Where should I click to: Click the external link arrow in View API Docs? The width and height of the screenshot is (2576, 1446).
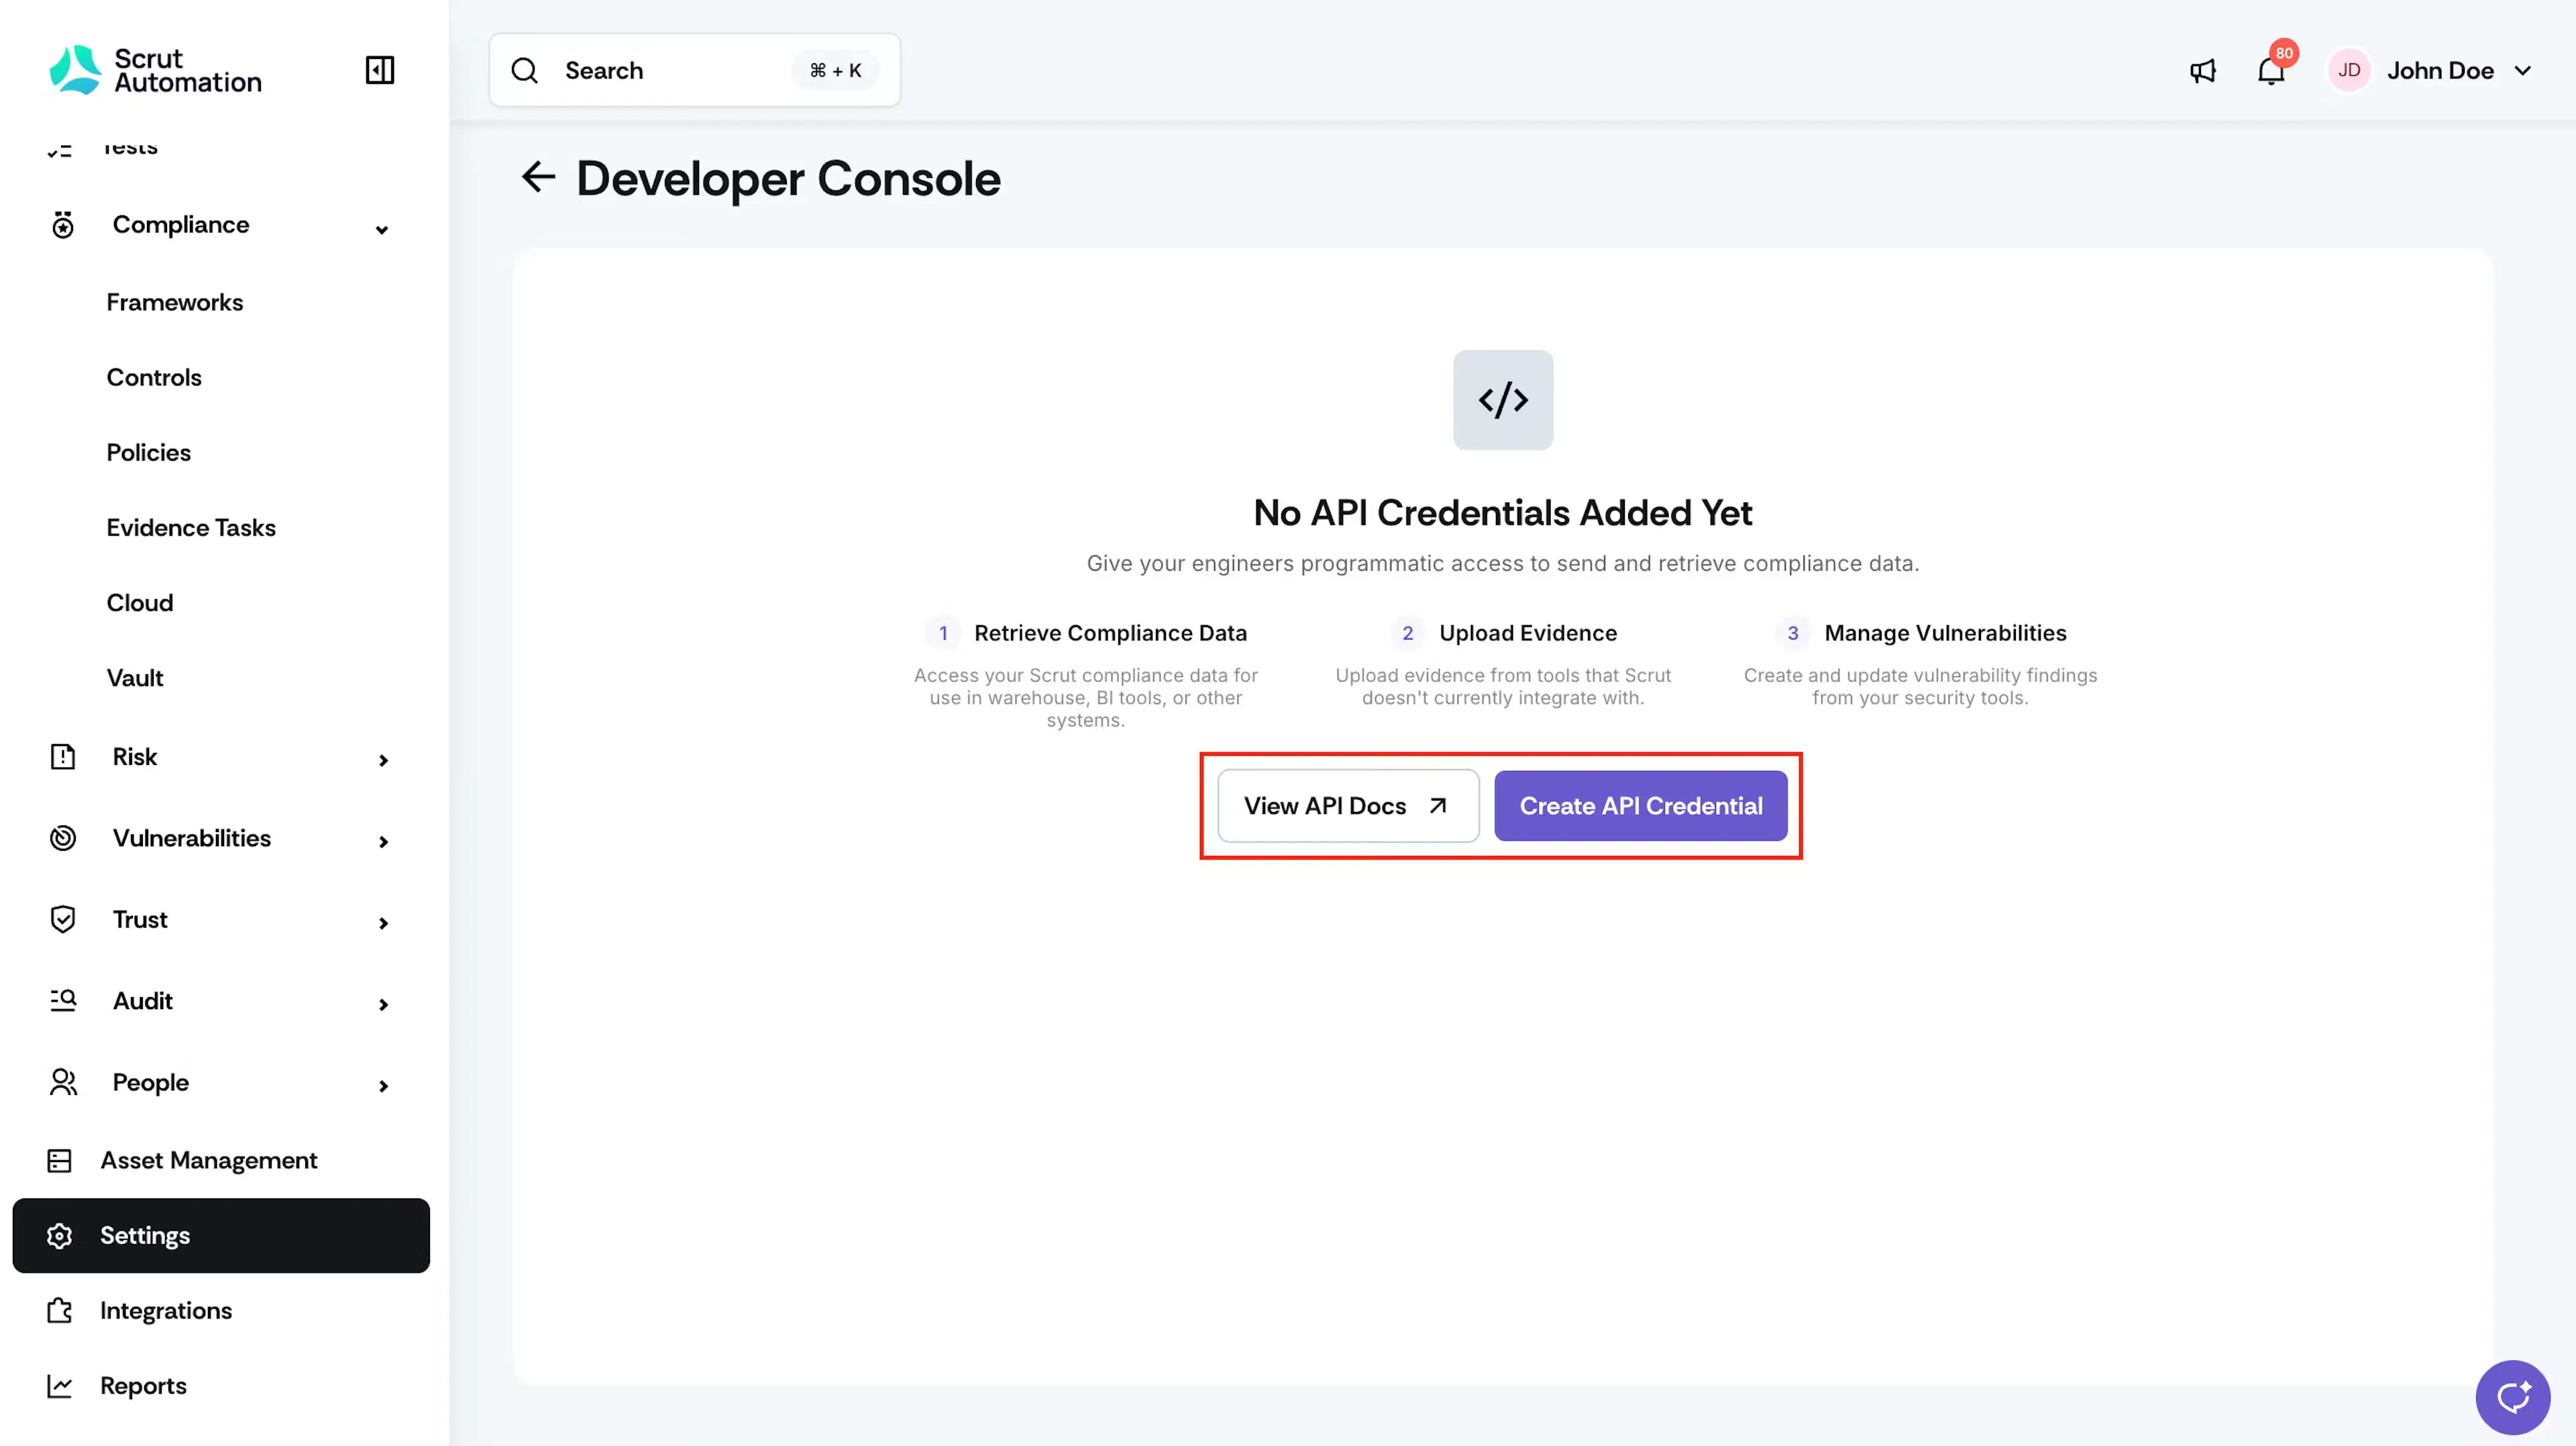pyautogui.click(x=1438, y=806)
